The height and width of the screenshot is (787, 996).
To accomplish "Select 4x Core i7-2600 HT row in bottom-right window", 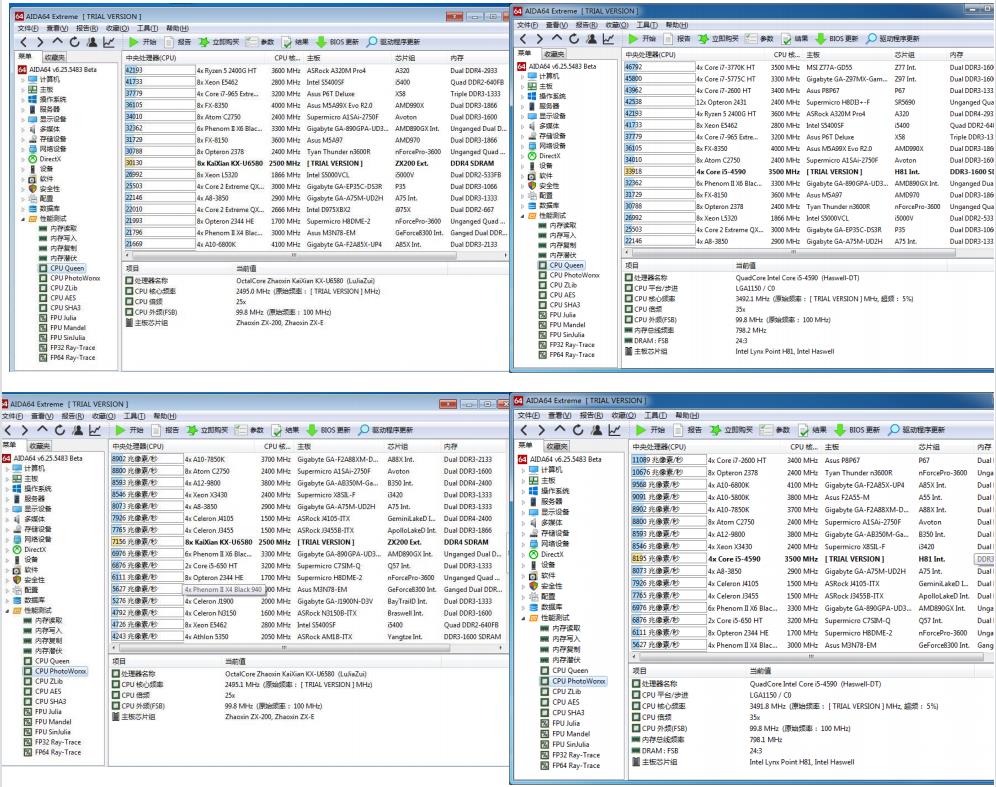I will (x=812, y=461).
